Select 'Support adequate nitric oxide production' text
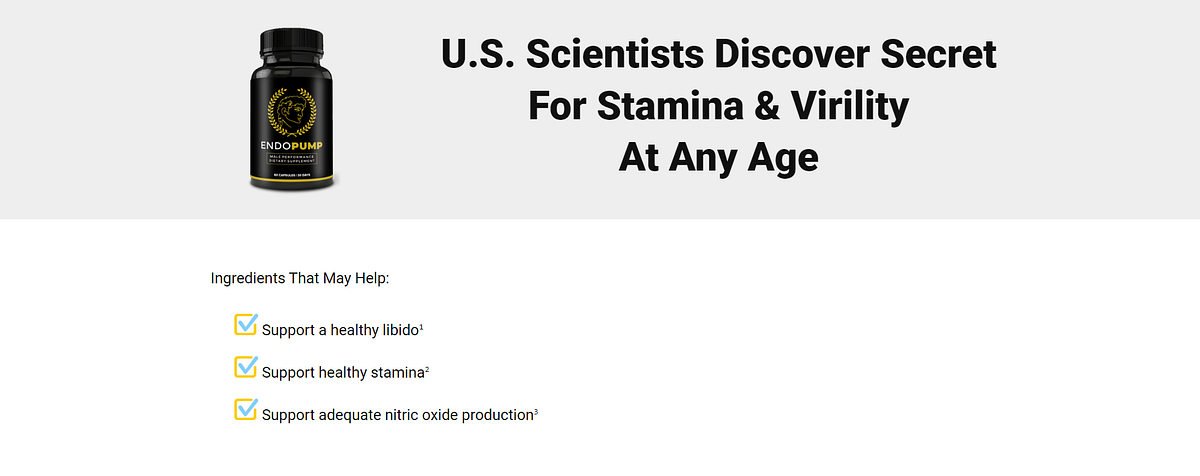Viewport: 1200px width, 476px height. click(x=397, y=414)
